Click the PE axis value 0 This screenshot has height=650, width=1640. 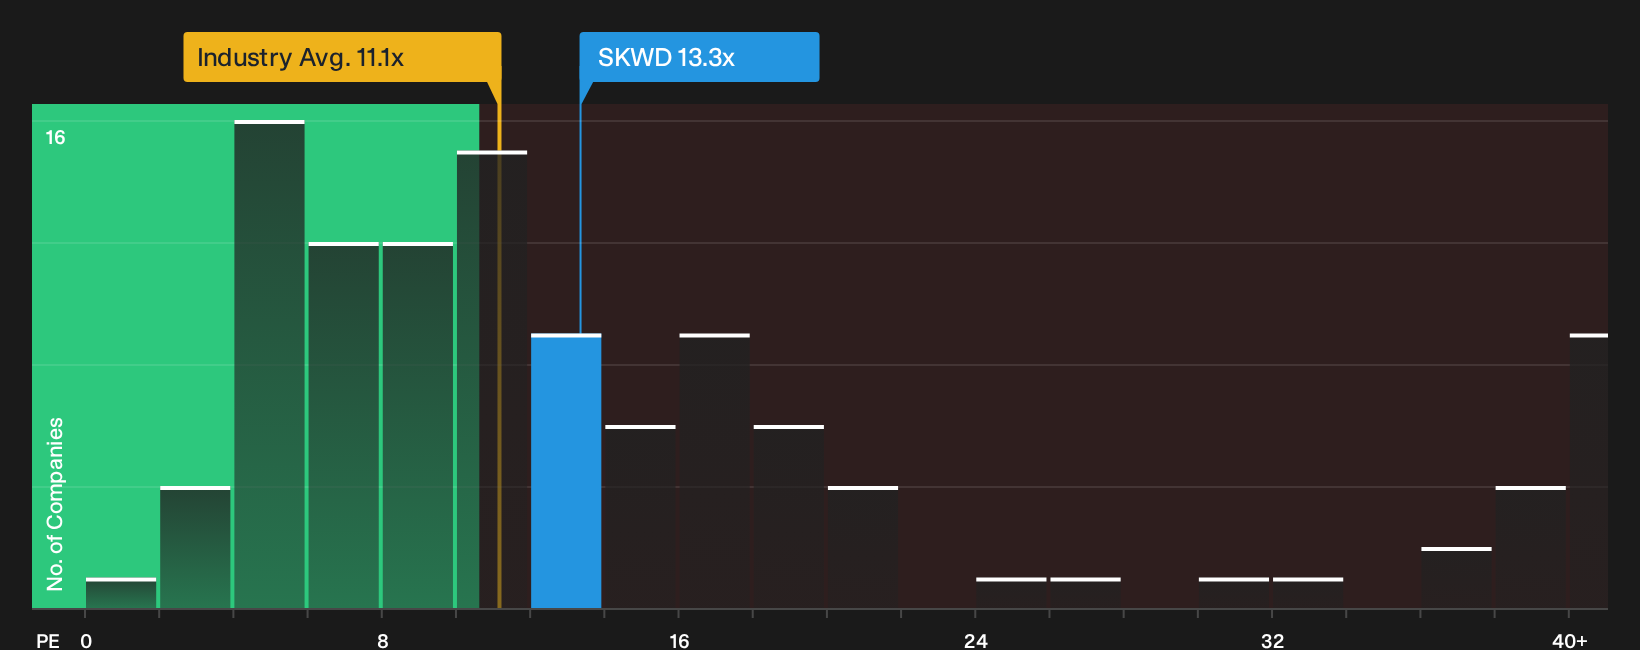(x=86, y=640)
